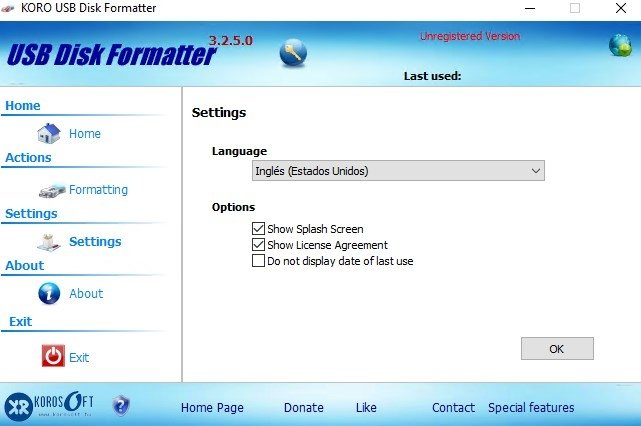The image size is (641, 426).
Task: Open the Home Page link
Action: (x=212, y=408)
